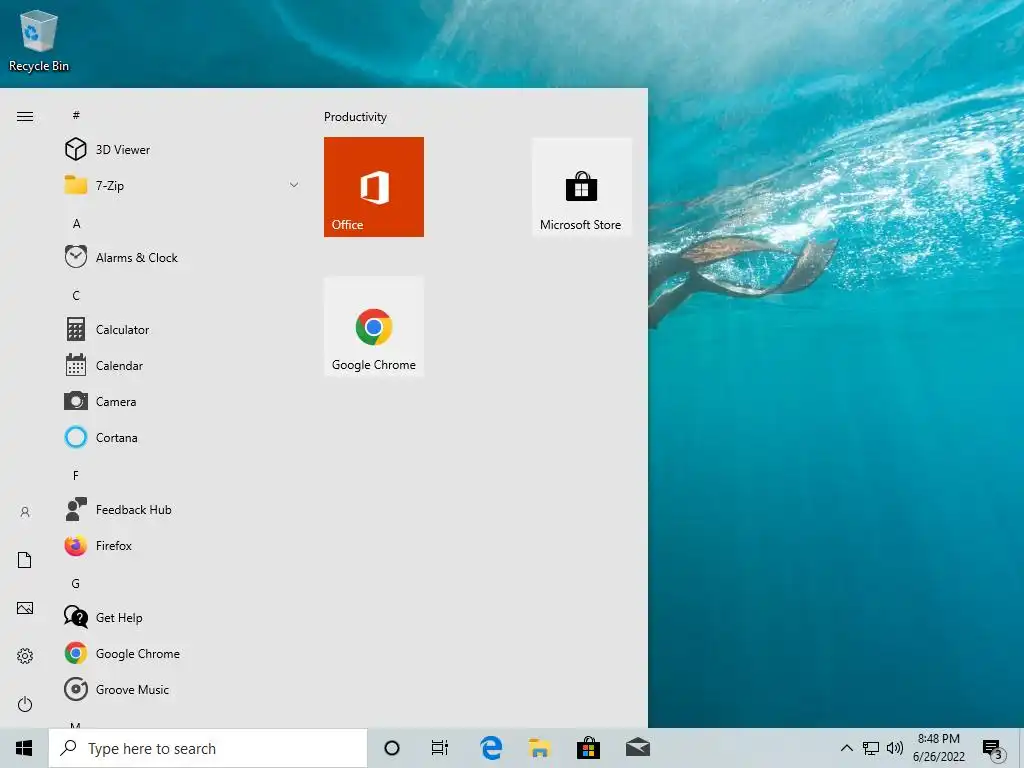Screen dimensions: 1024x768
Task: Focus the 'Type here to search' box
Action: click(208, 748)
